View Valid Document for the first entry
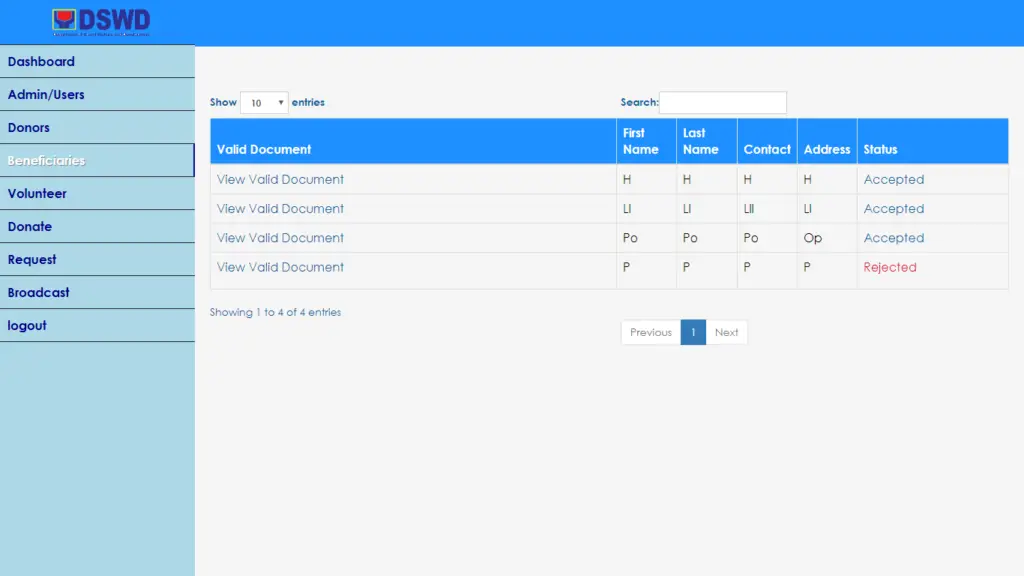The height and width of the screenshot is (576, 1024). (x=280, y=179)
